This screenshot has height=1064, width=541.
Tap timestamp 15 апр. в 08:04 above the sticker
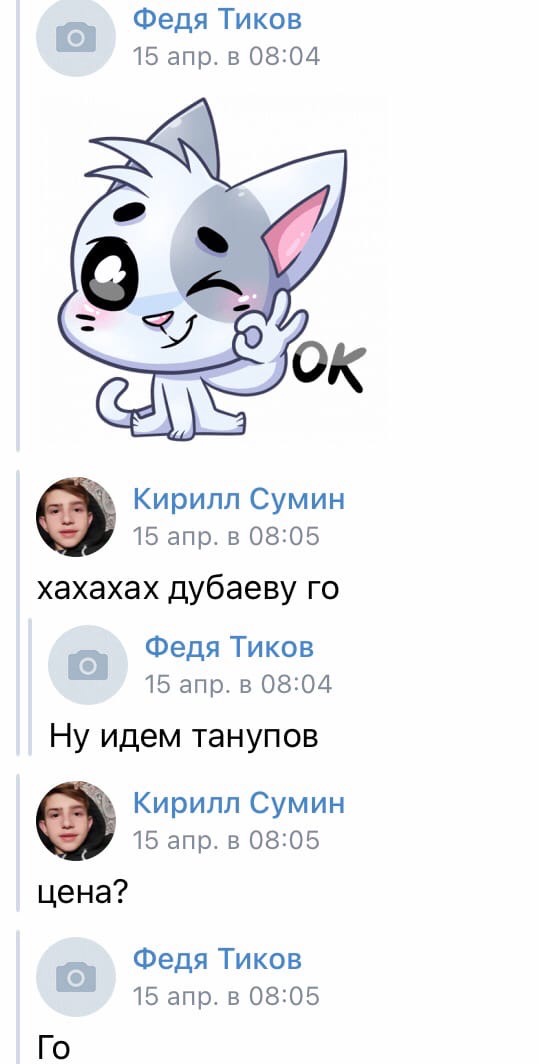(226, 56)
